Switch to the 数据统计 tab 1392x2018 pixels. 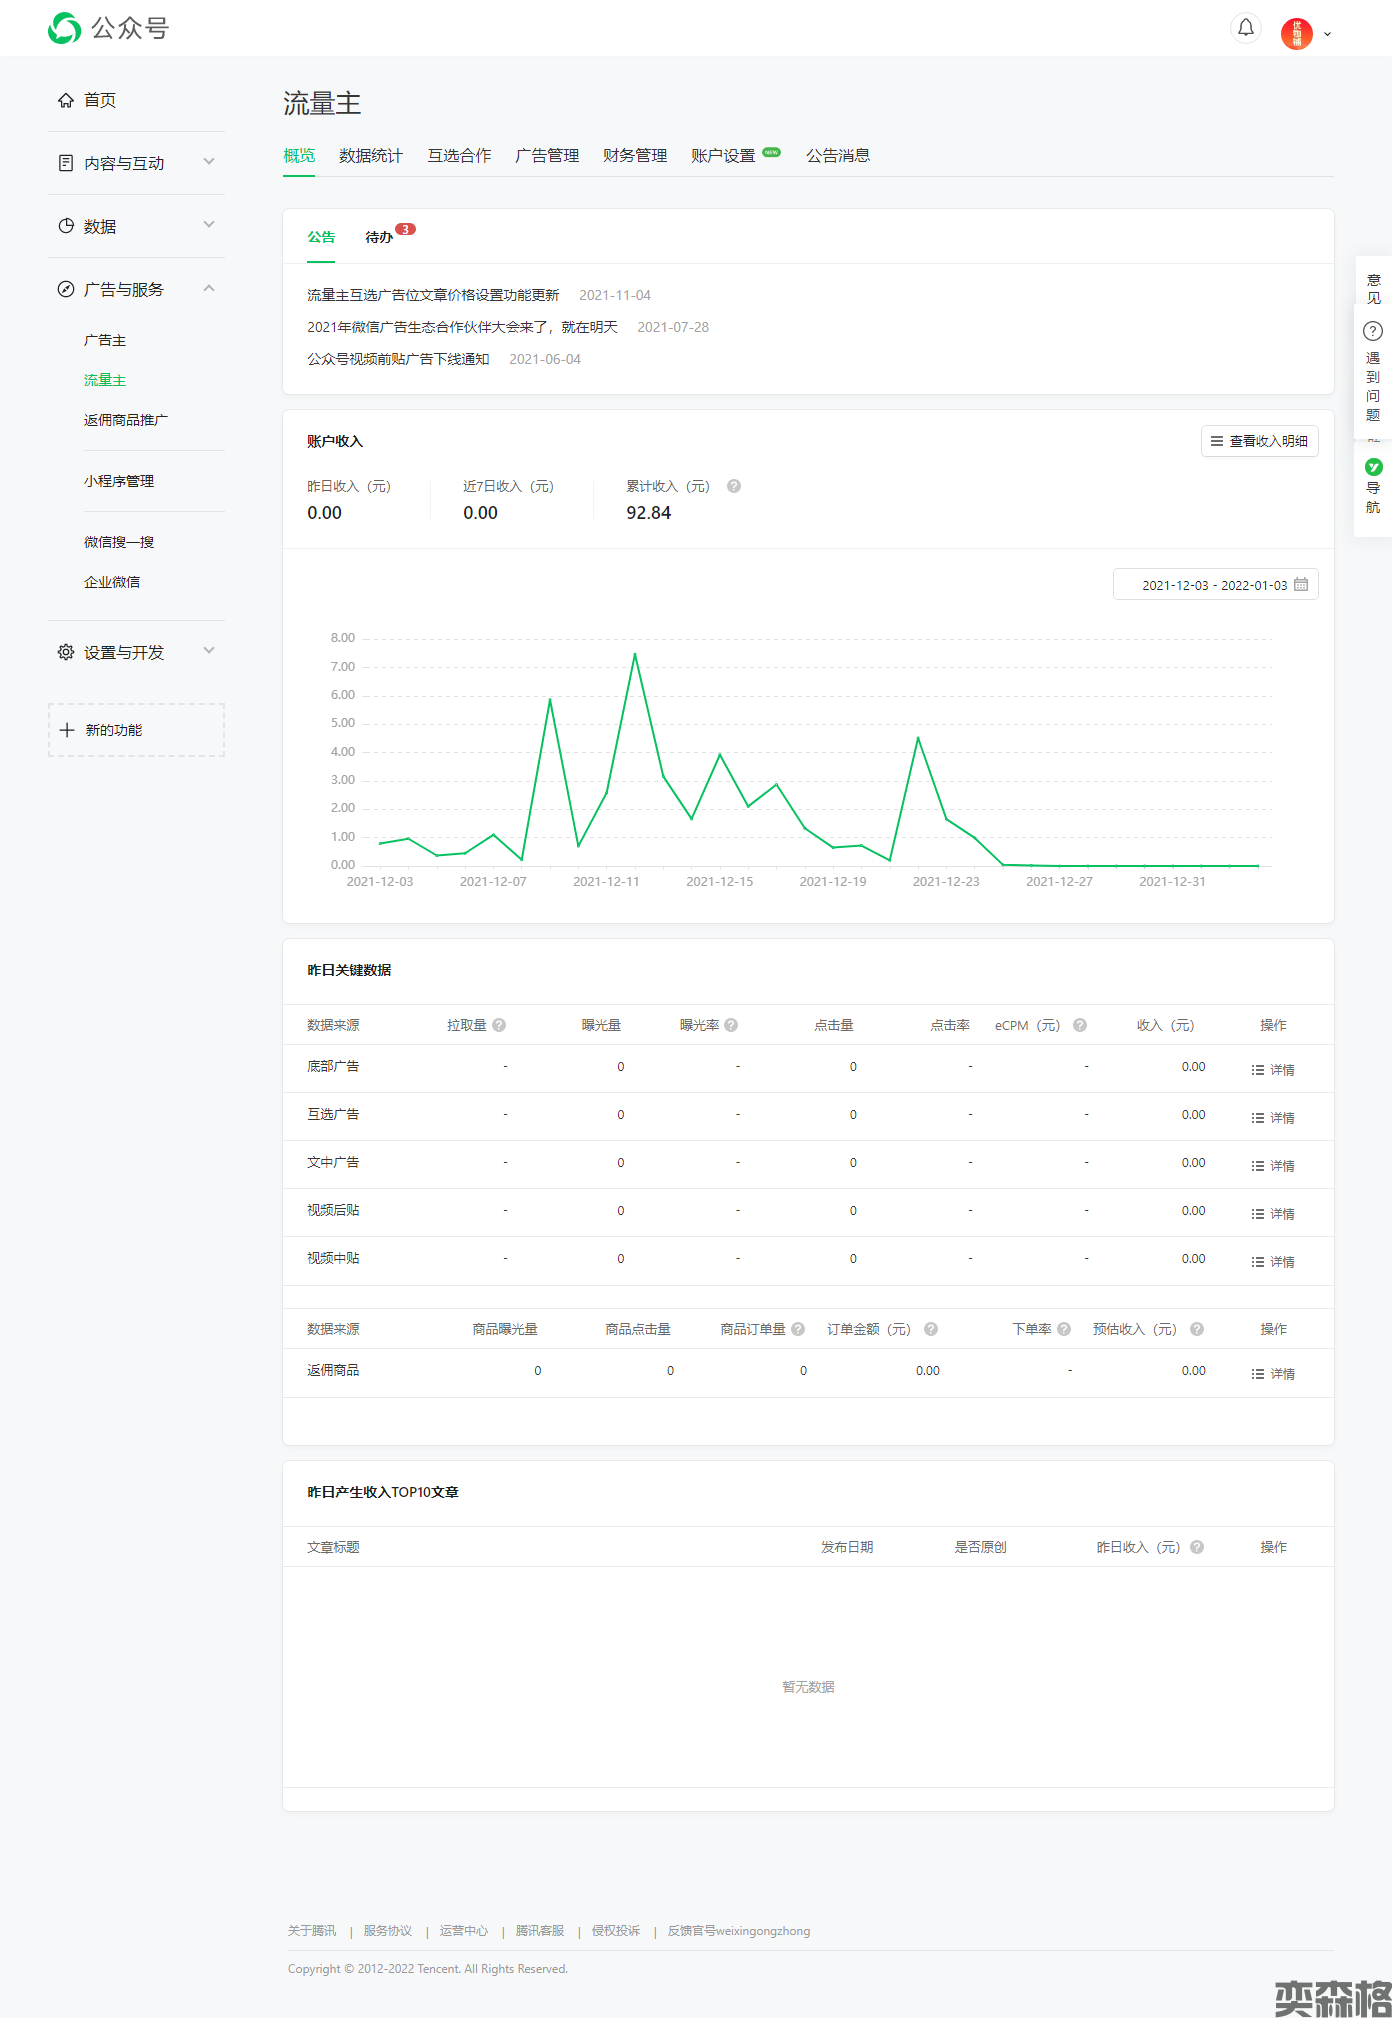(x=370, y=156)
